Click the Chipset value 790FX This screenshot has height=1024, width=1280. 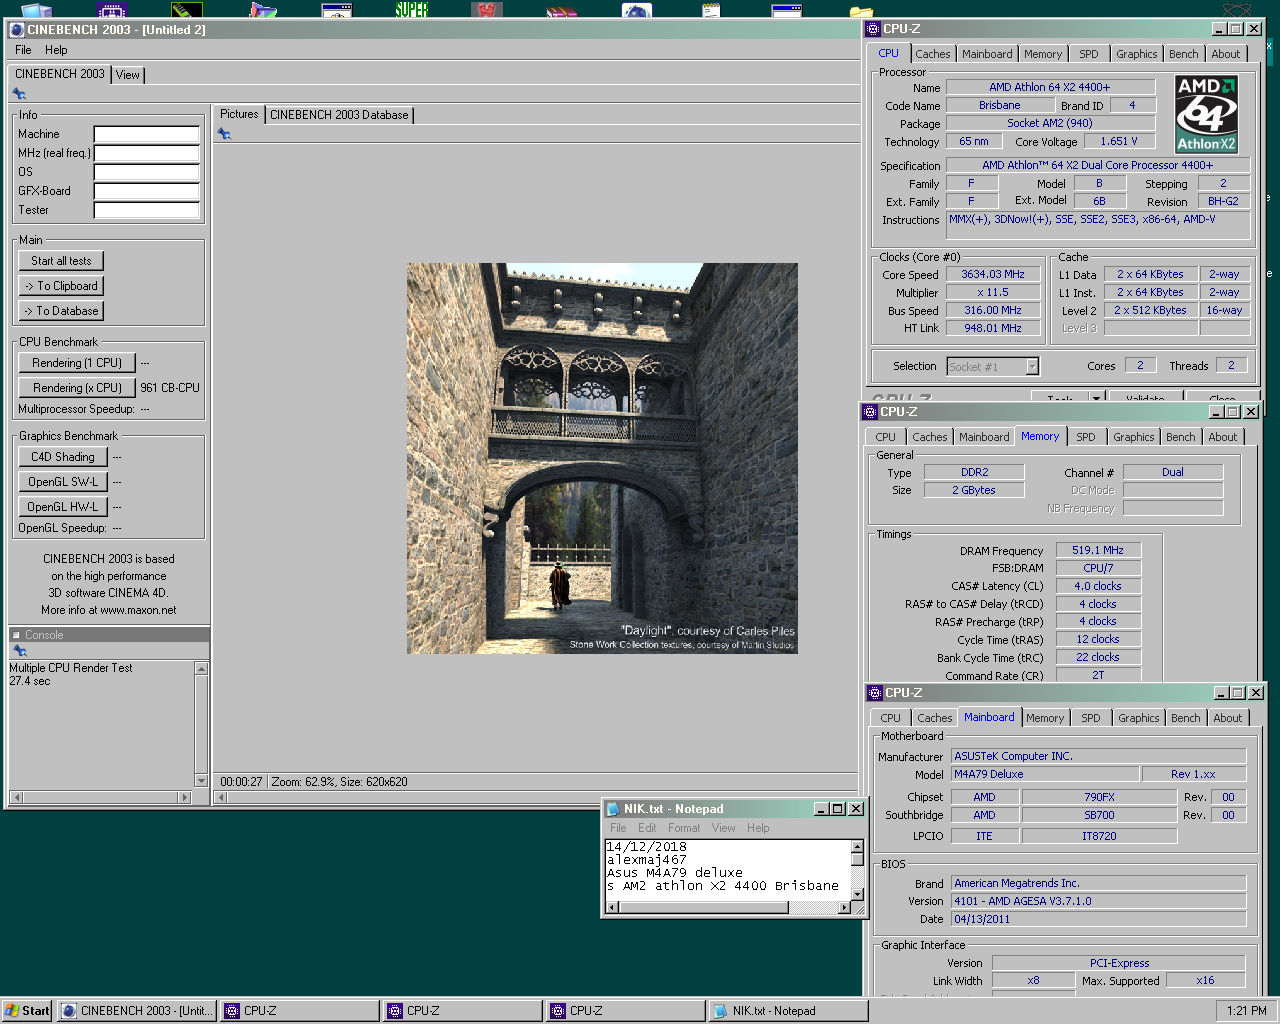pyautogui.click(x=1099, y=797)
